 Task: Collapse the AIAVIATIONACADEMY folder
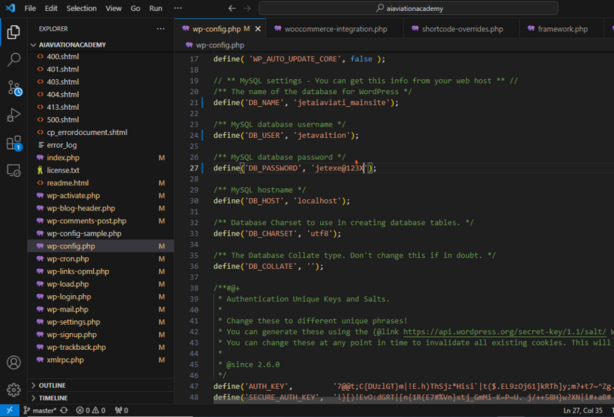(73, 45)
